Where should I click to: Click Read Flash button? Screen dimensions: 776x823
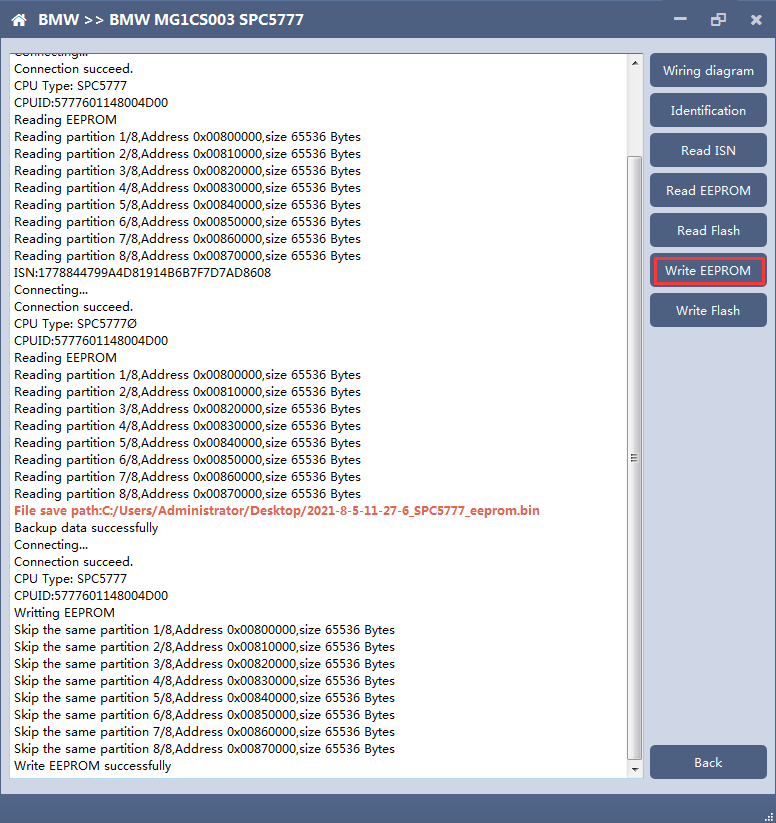point(708,230)
